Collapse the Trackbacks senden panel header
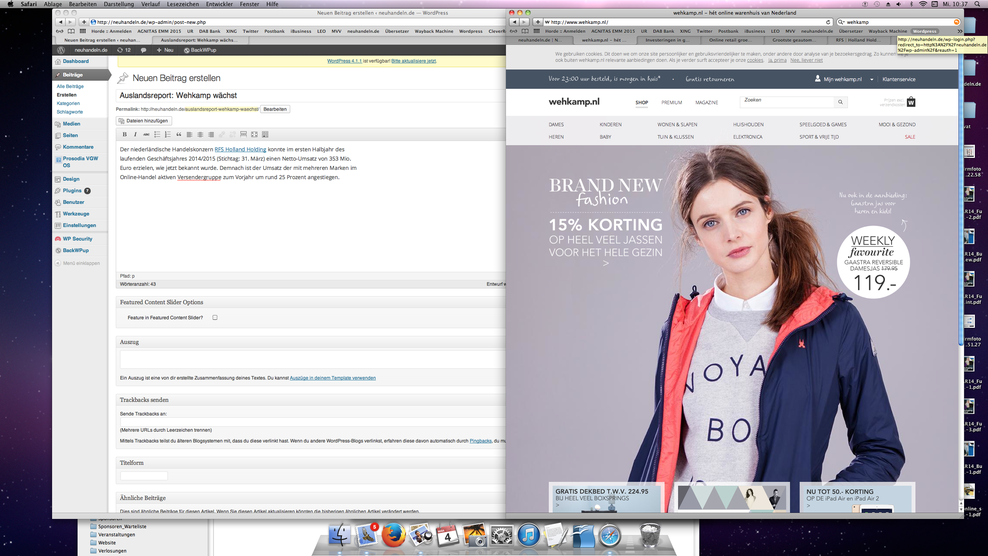988x556 pixels. [x=311, y=400]
